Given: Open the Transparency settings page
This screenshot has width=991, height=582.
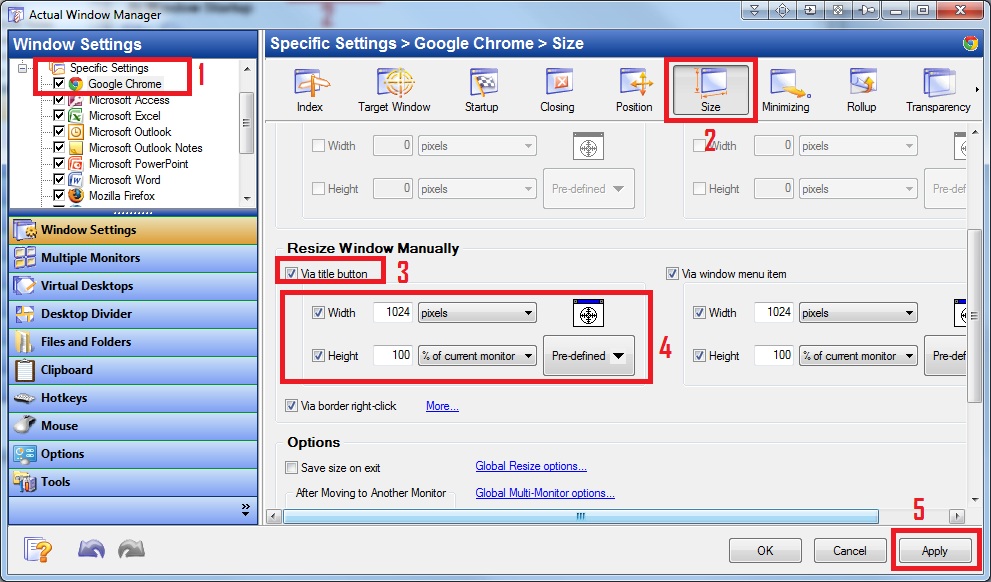Looking at the screenshot, I should (x=938, y=91).
